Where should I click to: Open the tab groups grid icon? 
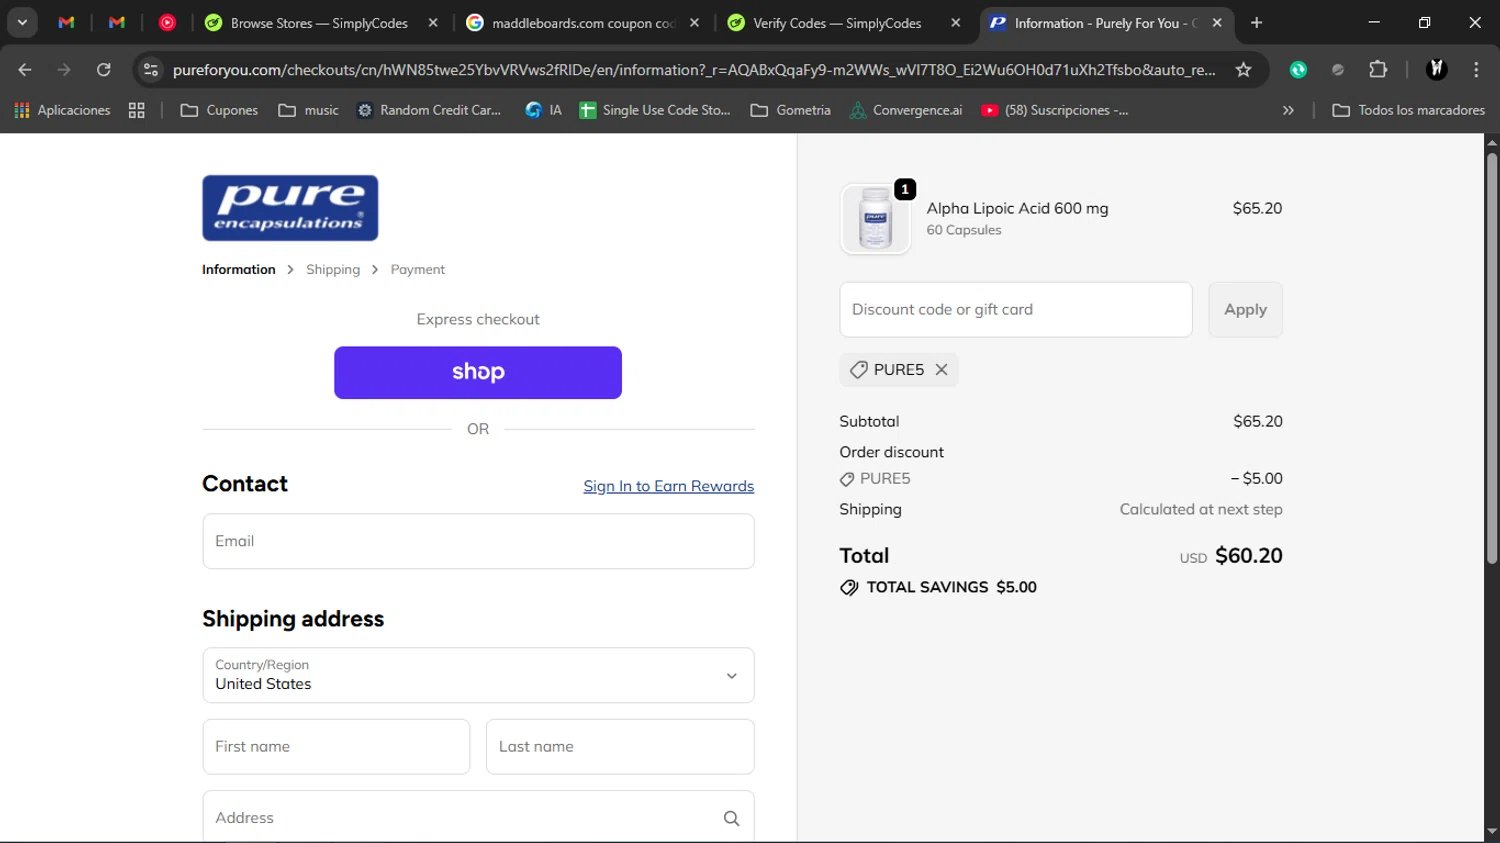[x=137, y=110]
